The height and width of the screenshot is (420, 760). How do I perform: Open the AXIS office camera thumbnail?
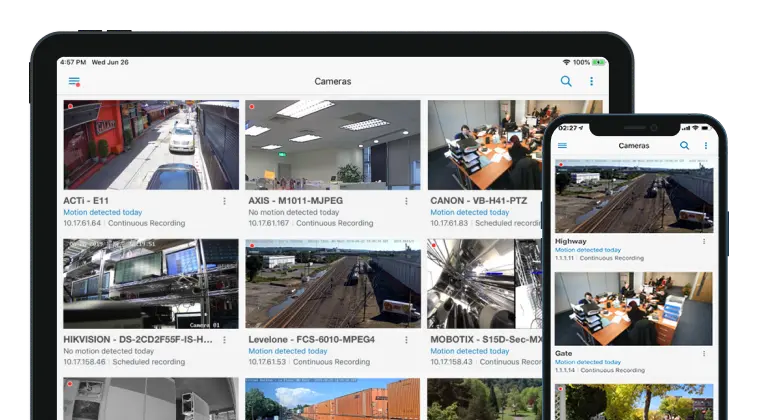332,144
